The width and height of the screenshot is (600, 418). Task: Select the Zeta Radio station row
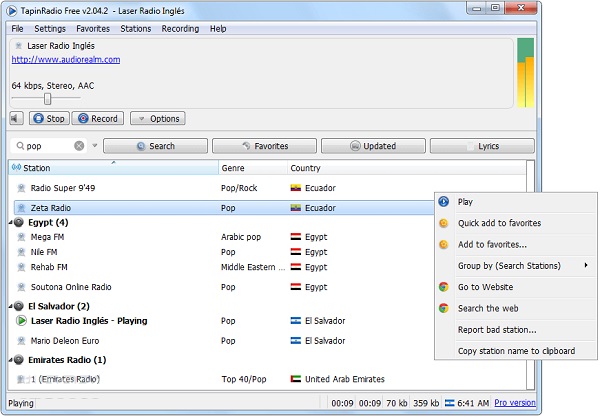pyautogui.click(x=224, y=208)
